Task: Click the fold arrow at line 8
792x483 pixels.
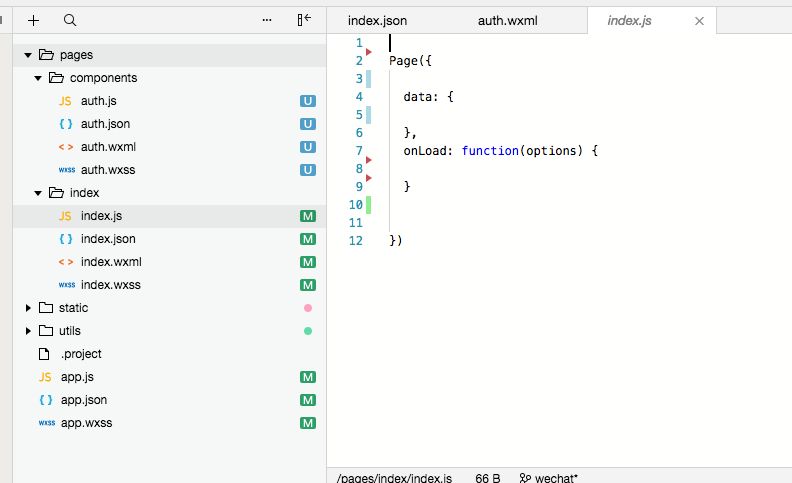Action: 369,160
